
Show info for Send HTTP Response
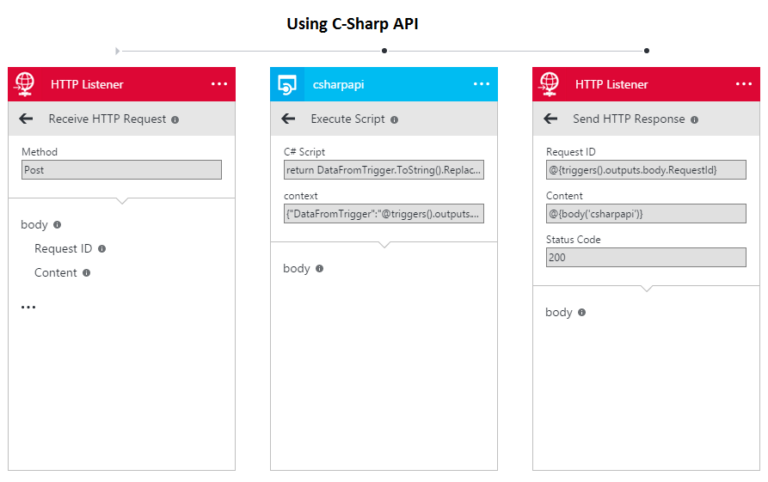click(694, 120)
